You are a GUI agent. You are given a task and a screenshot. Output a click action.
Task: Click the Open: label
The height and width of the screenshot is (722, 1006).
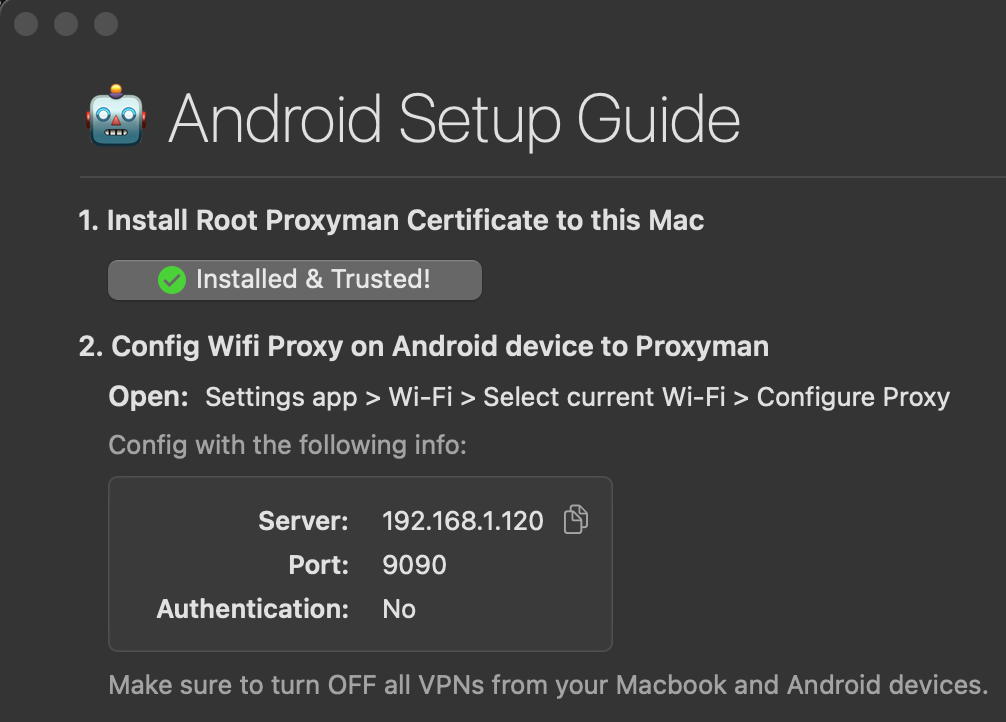(148, 397)
